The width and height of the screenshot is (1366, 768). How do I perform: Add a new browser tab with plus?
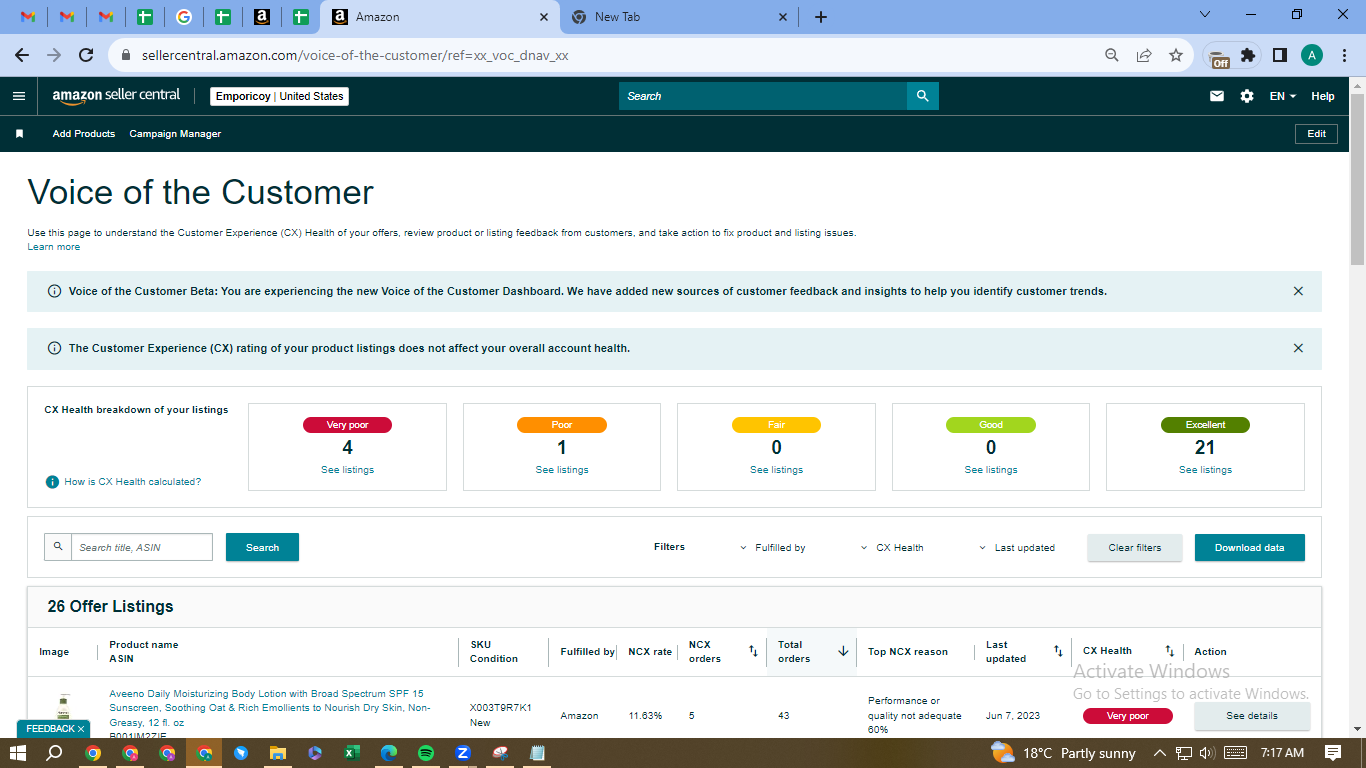(821, 17)
